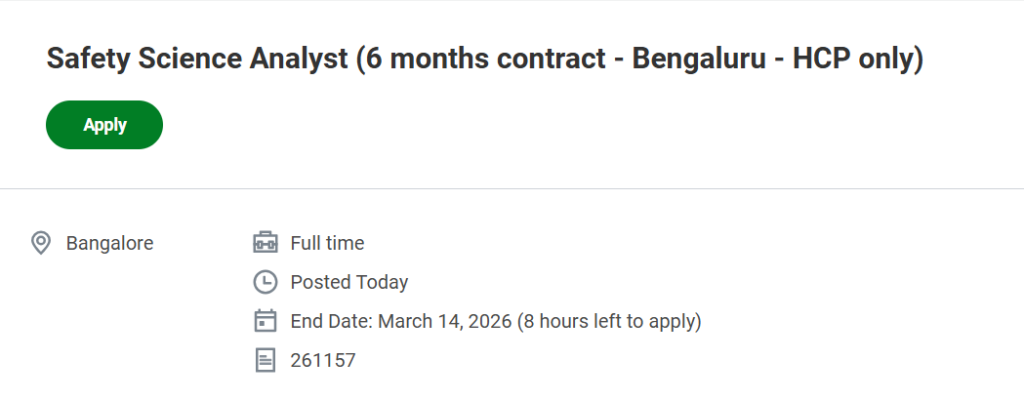The width and height of the screenshot is (1024, 400).
Task: Click the document requisition ID icon
Action: [x=265, y=360]
